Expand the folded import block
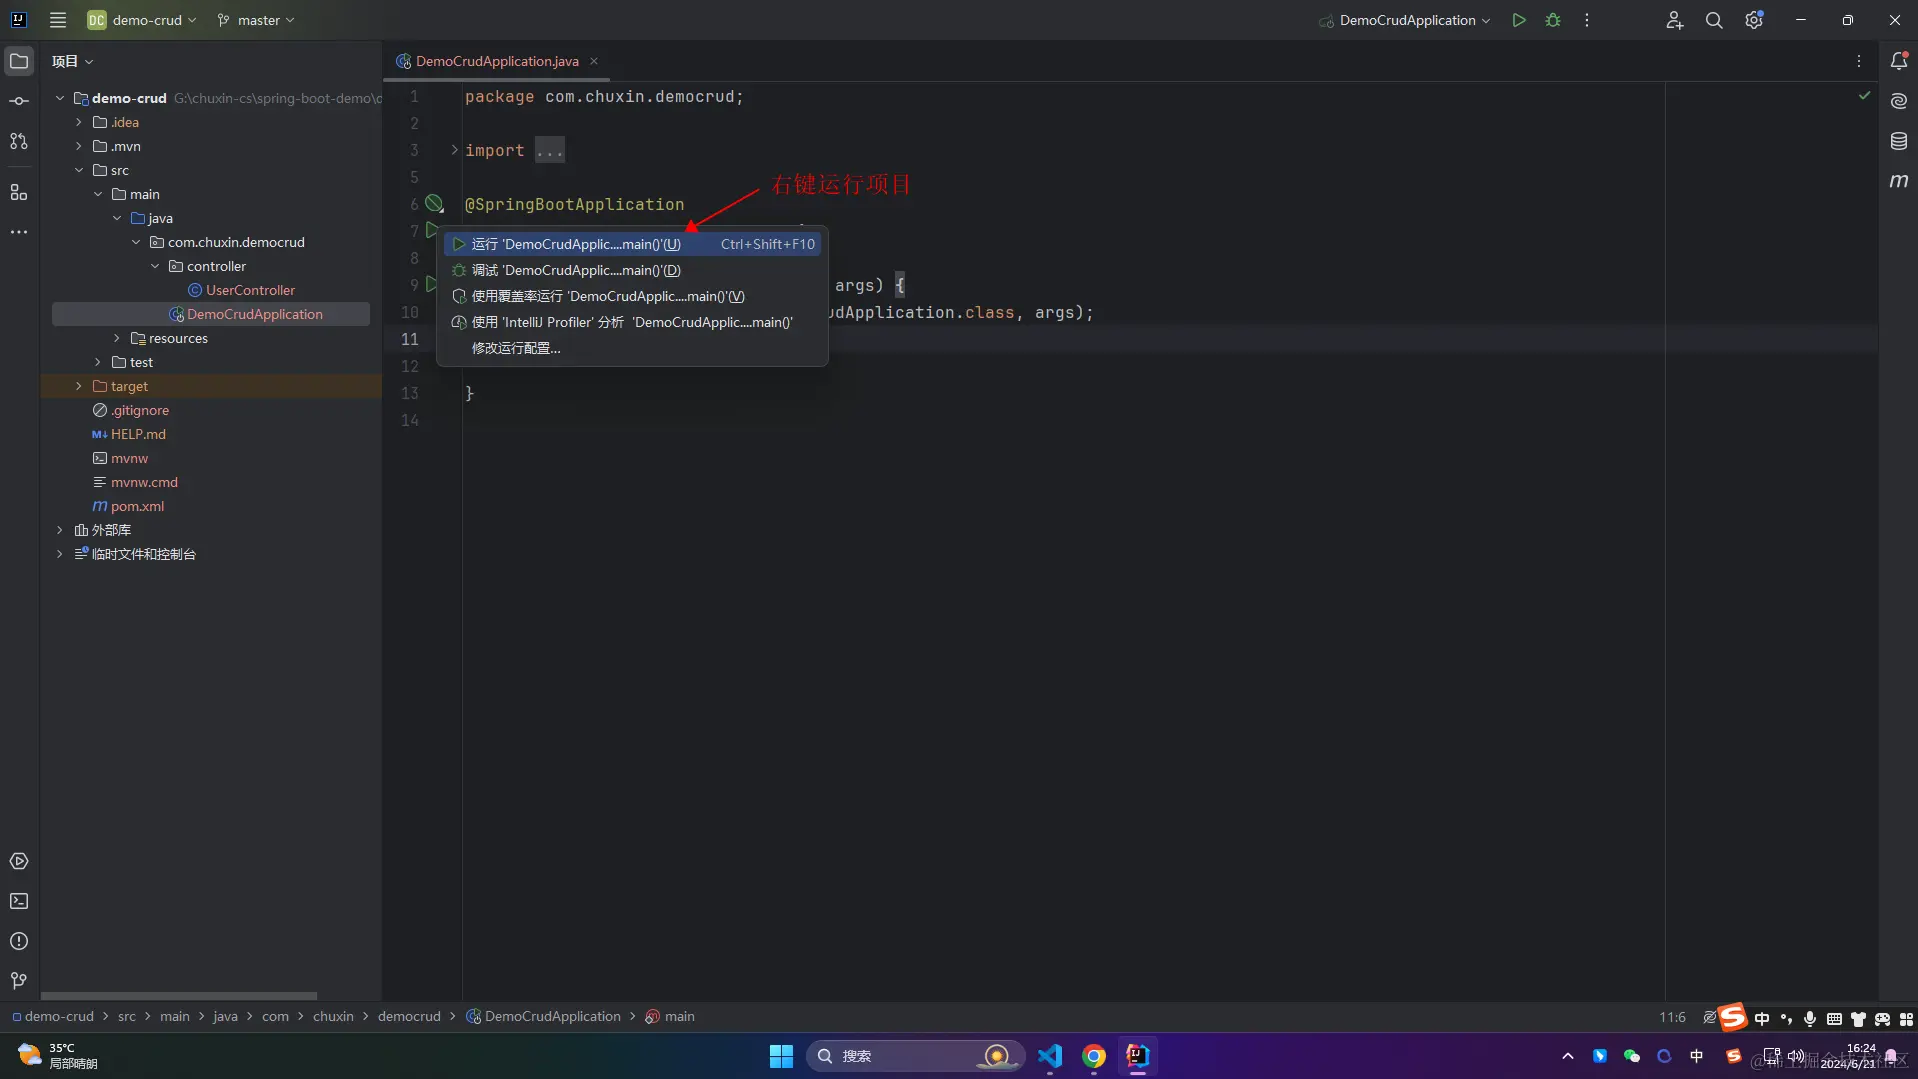 [454, 150]
